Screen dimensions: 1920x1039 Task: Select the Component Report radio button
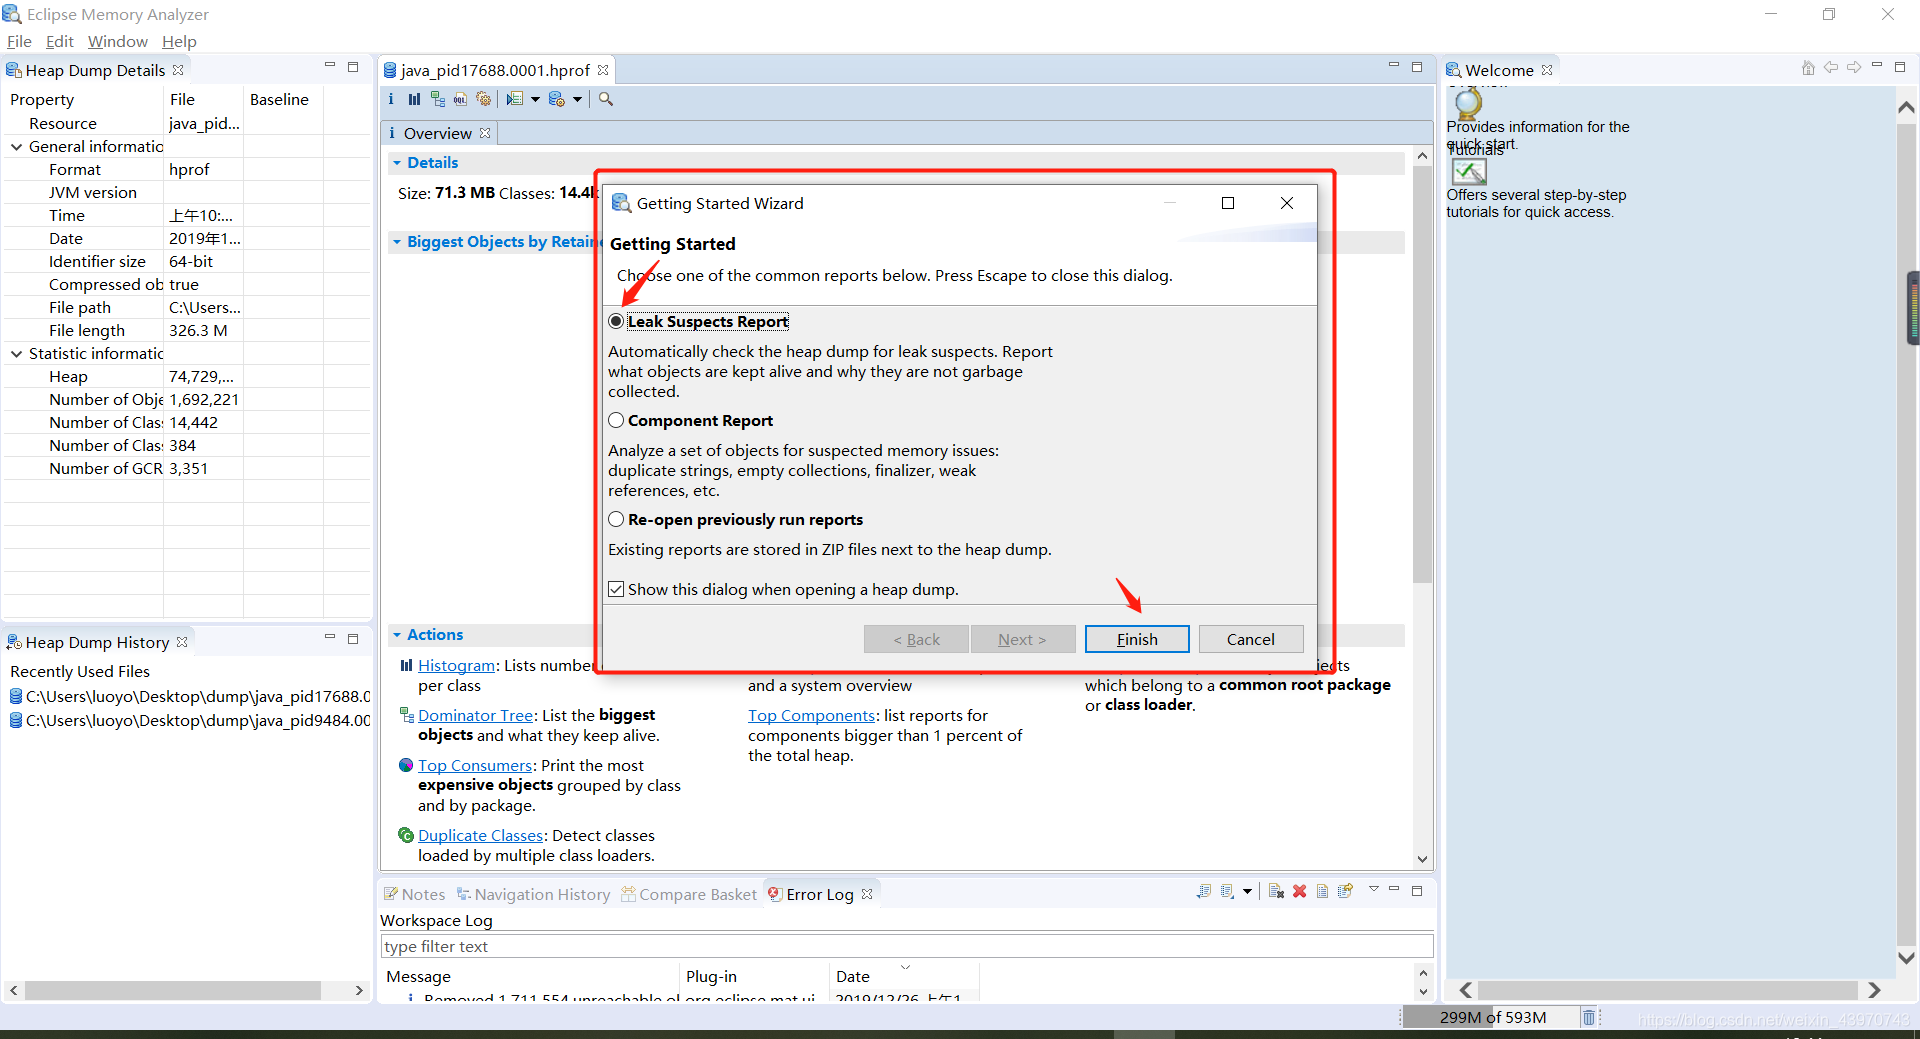click(x=616, y=420)
